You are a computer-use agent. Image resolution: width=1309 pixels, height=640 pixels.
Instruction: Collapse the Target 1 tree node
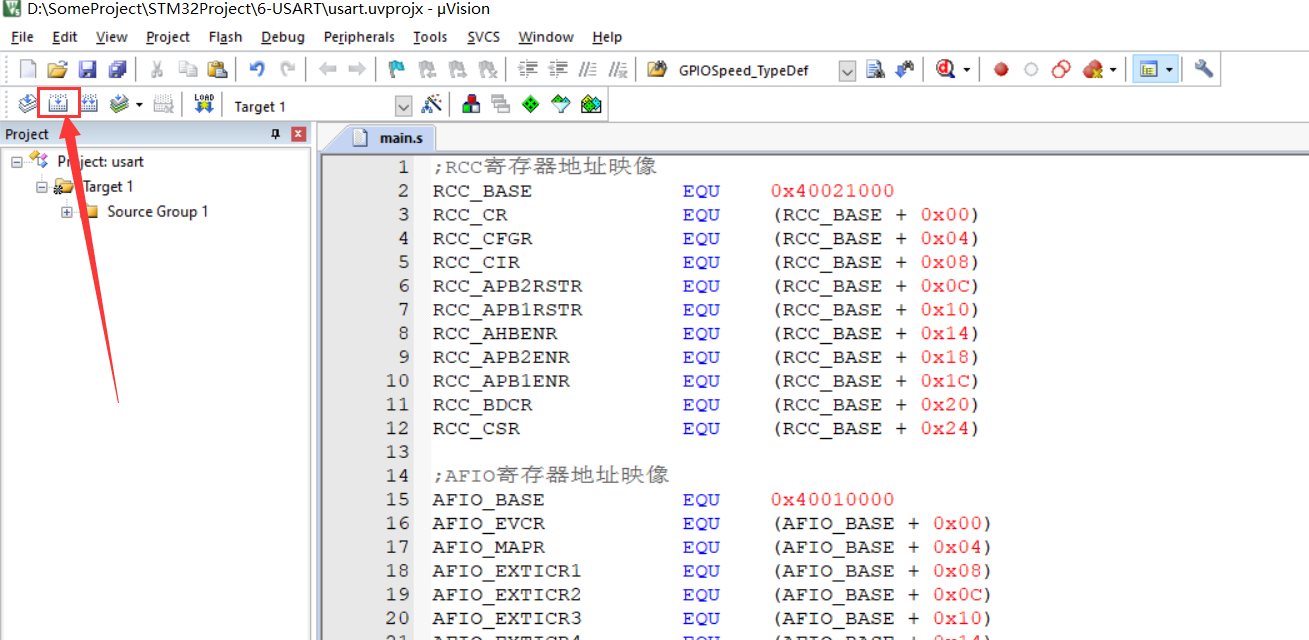pos(41,186)
